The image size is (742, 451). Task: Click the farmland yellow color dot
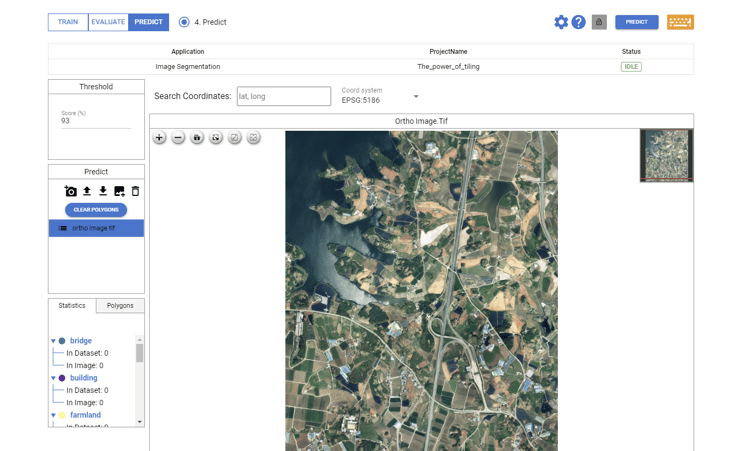coord(62,415)
